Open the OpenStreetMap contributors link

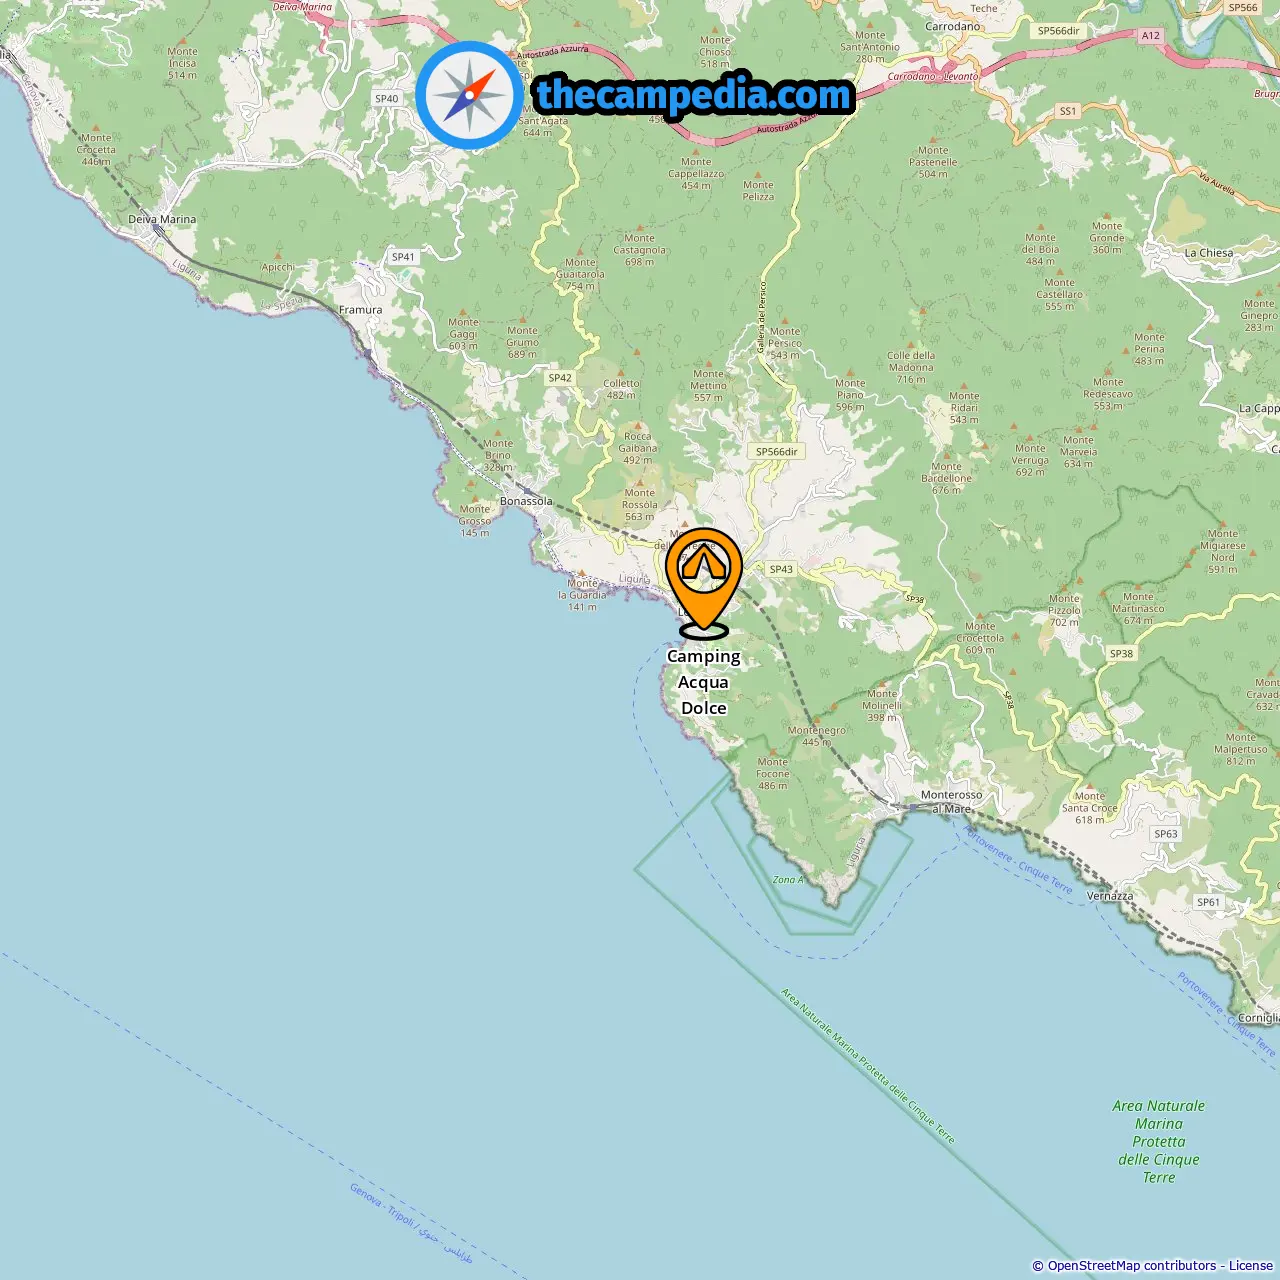pyautogui.click(x=1132, y=1265)
